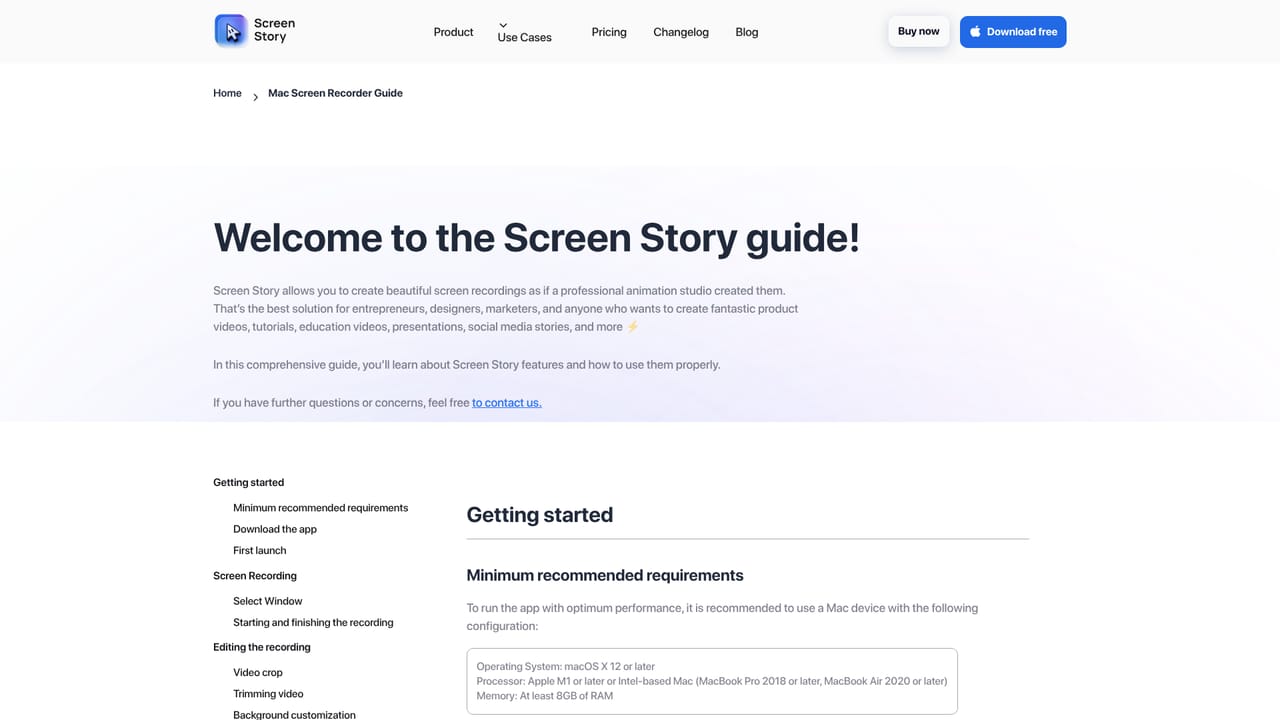Click Mac Screen Recorder Guide breadcrumb

coord(335,93)
